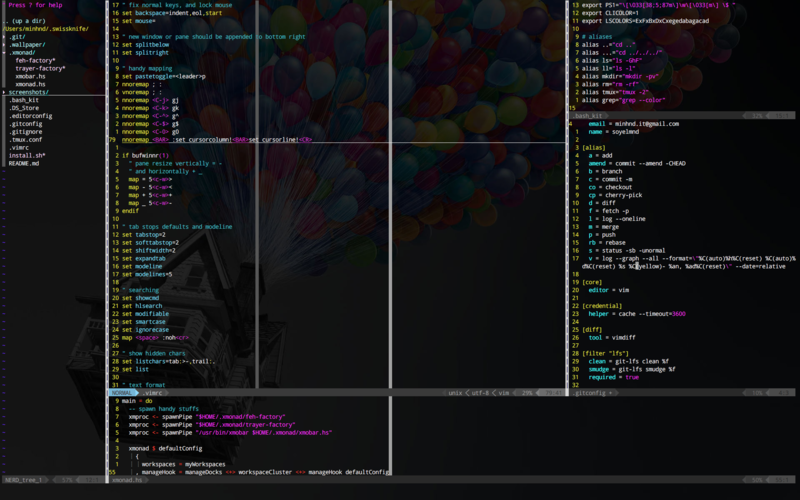
Task: Click the 'xmonad $ defaultConfig' line
Action: pos(165,448)
